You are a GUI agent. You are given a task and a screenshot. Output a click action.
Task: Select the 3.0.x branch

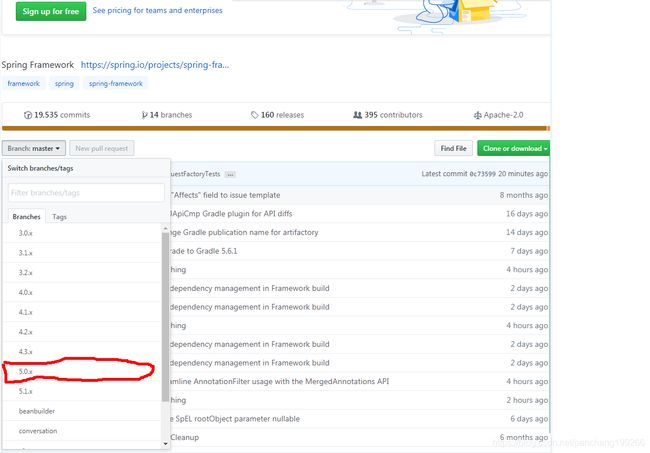[82, 233]
